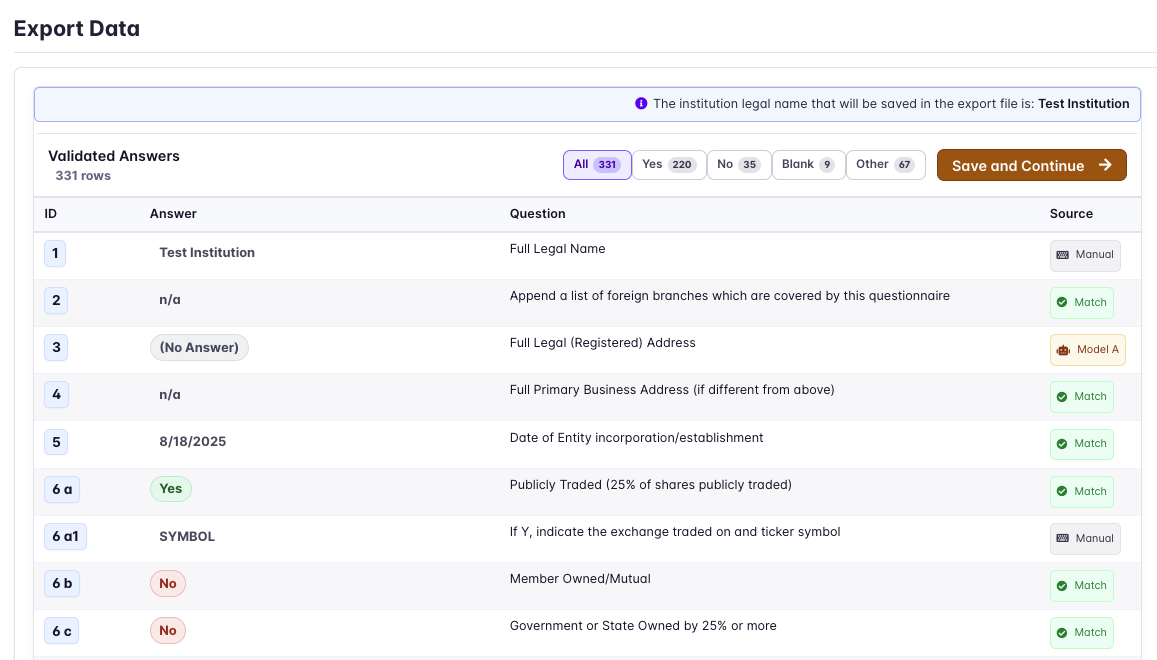
Task: Click the Match check icon on the Publicly Traded row
Action: [1064, 491]
